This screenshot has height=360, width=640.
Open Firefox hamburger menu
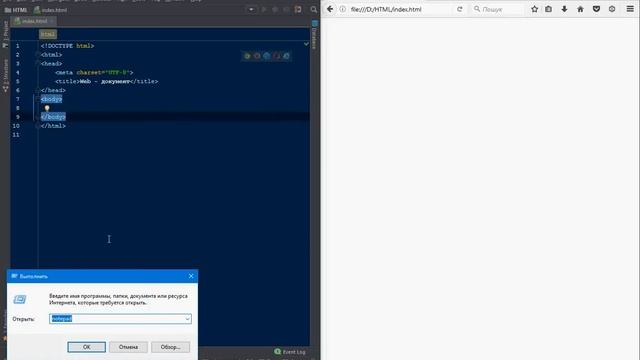630,9
